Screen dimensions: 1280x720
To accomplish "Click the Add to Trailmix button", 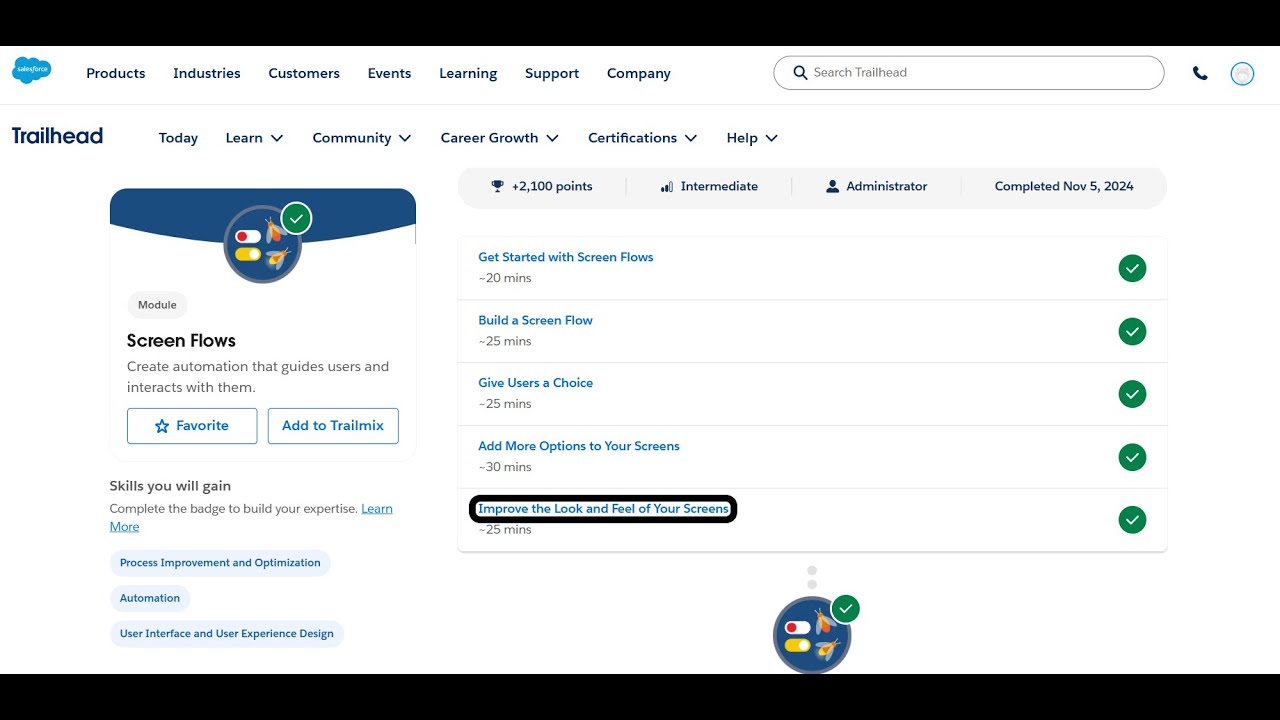I will pos(333,426).
